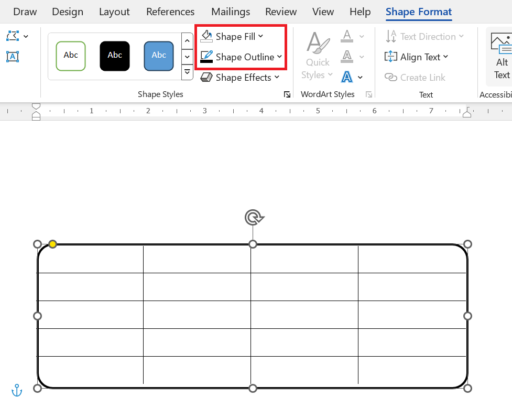Expand the Shape Outline dropdown arrow
Image resolution: width=512 pixels, height=407 pixels.
point(279,56)
